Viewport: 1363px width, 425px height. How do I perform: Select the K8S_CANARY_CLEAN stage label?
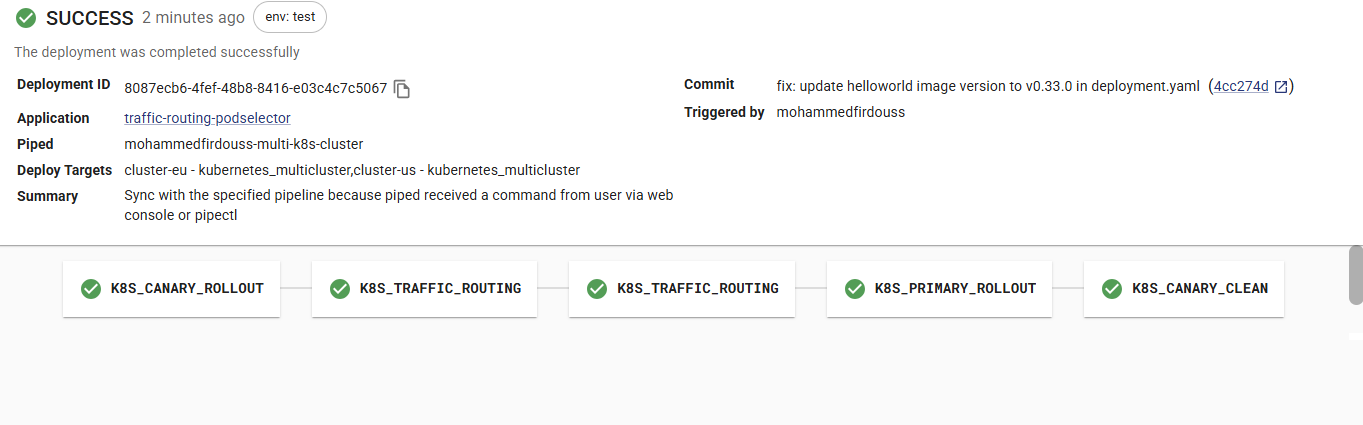[1200, 289]
